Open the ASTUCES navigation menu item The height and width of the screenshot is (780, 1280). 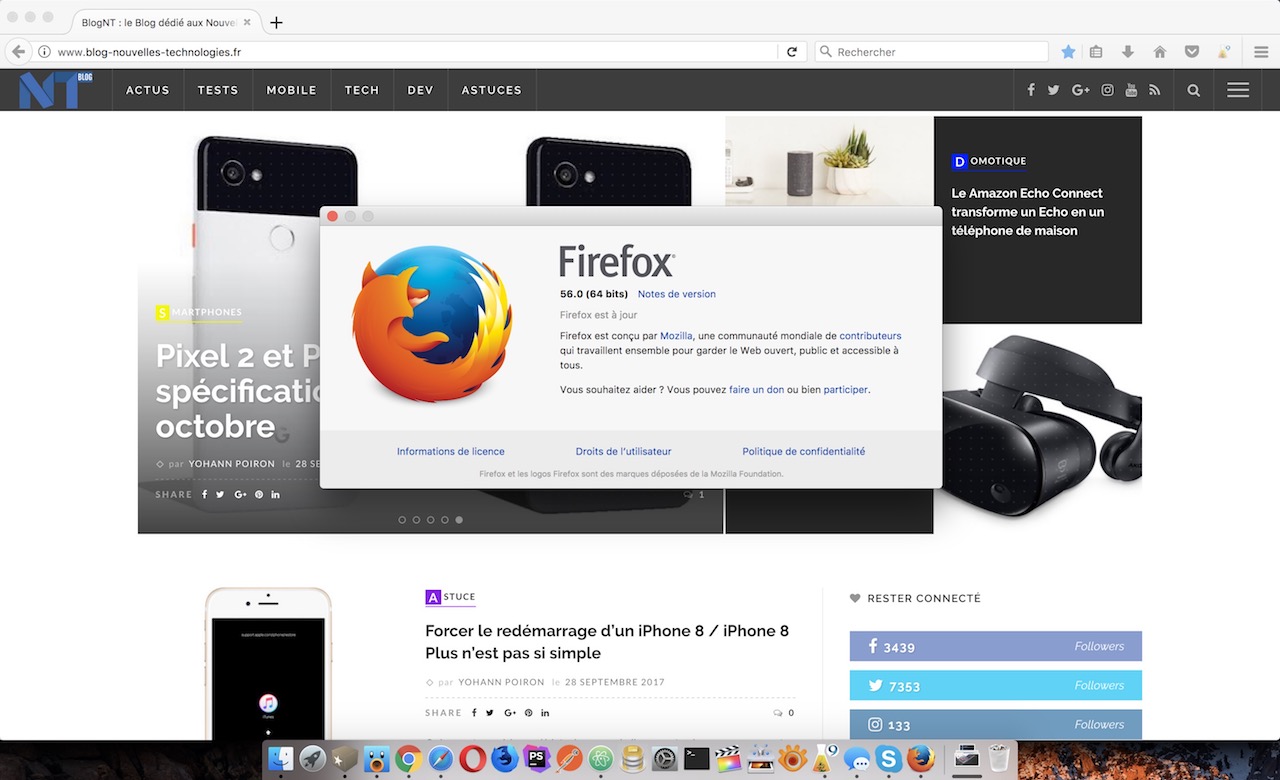click(x=491, y=90)
